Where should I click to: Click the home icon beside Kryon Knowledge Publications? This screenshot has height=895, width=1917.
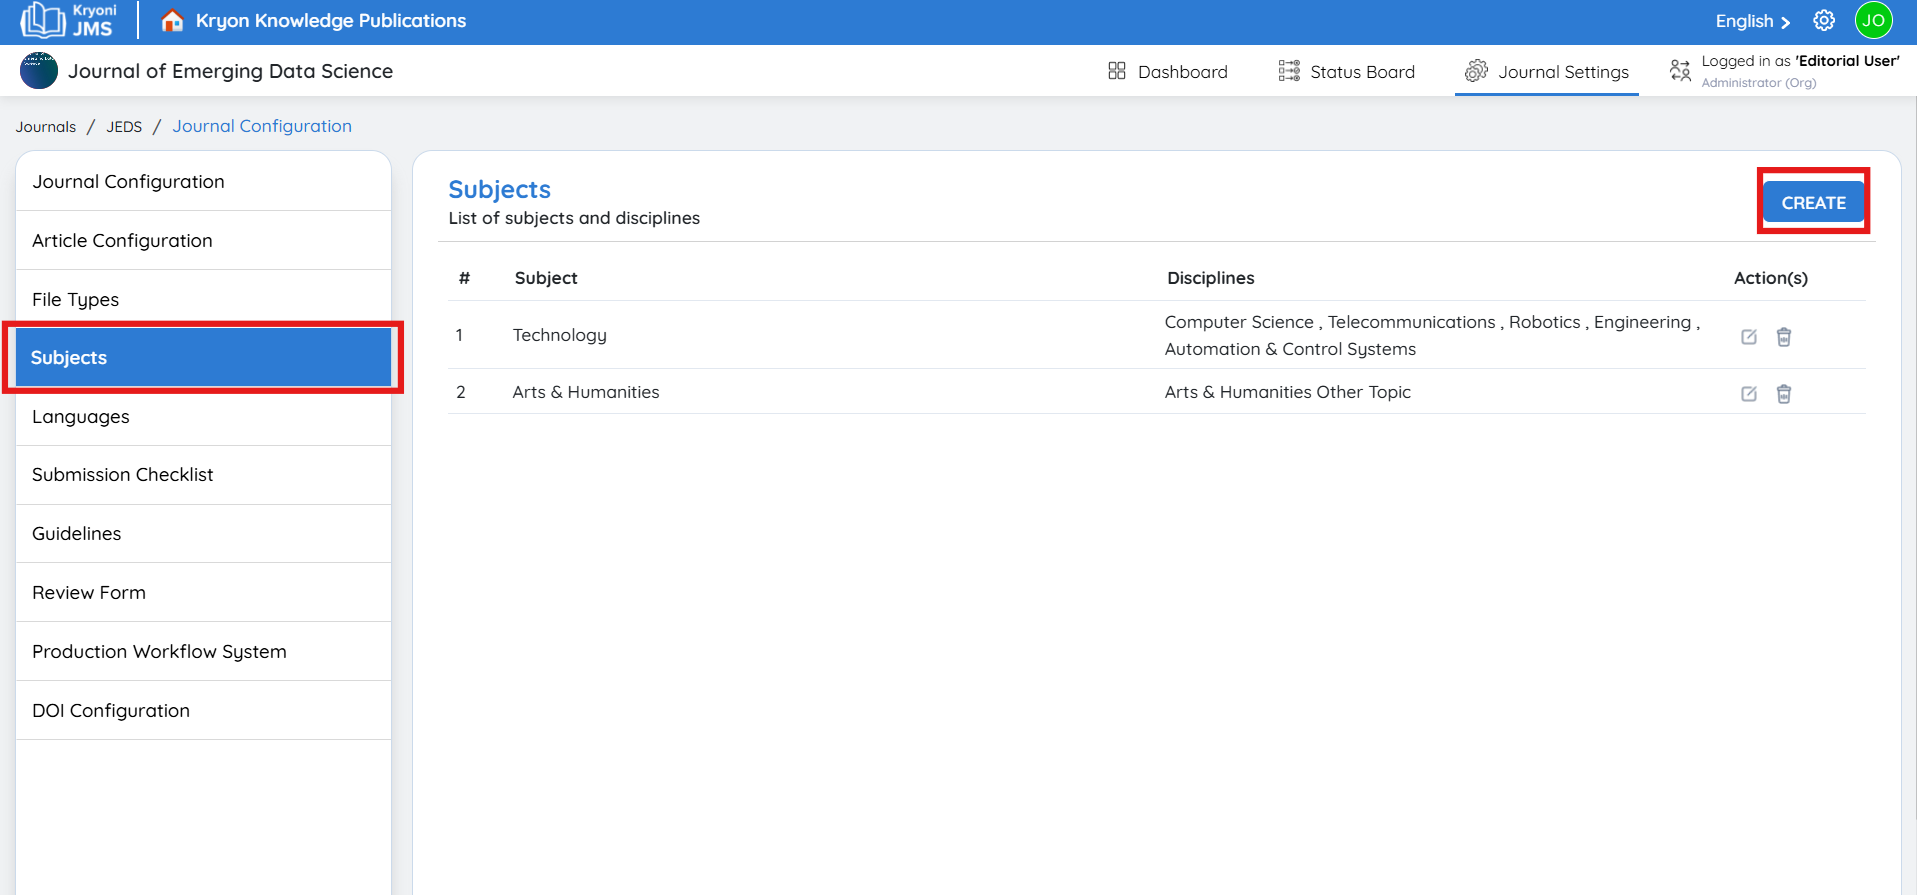click(x=172, y=21)
